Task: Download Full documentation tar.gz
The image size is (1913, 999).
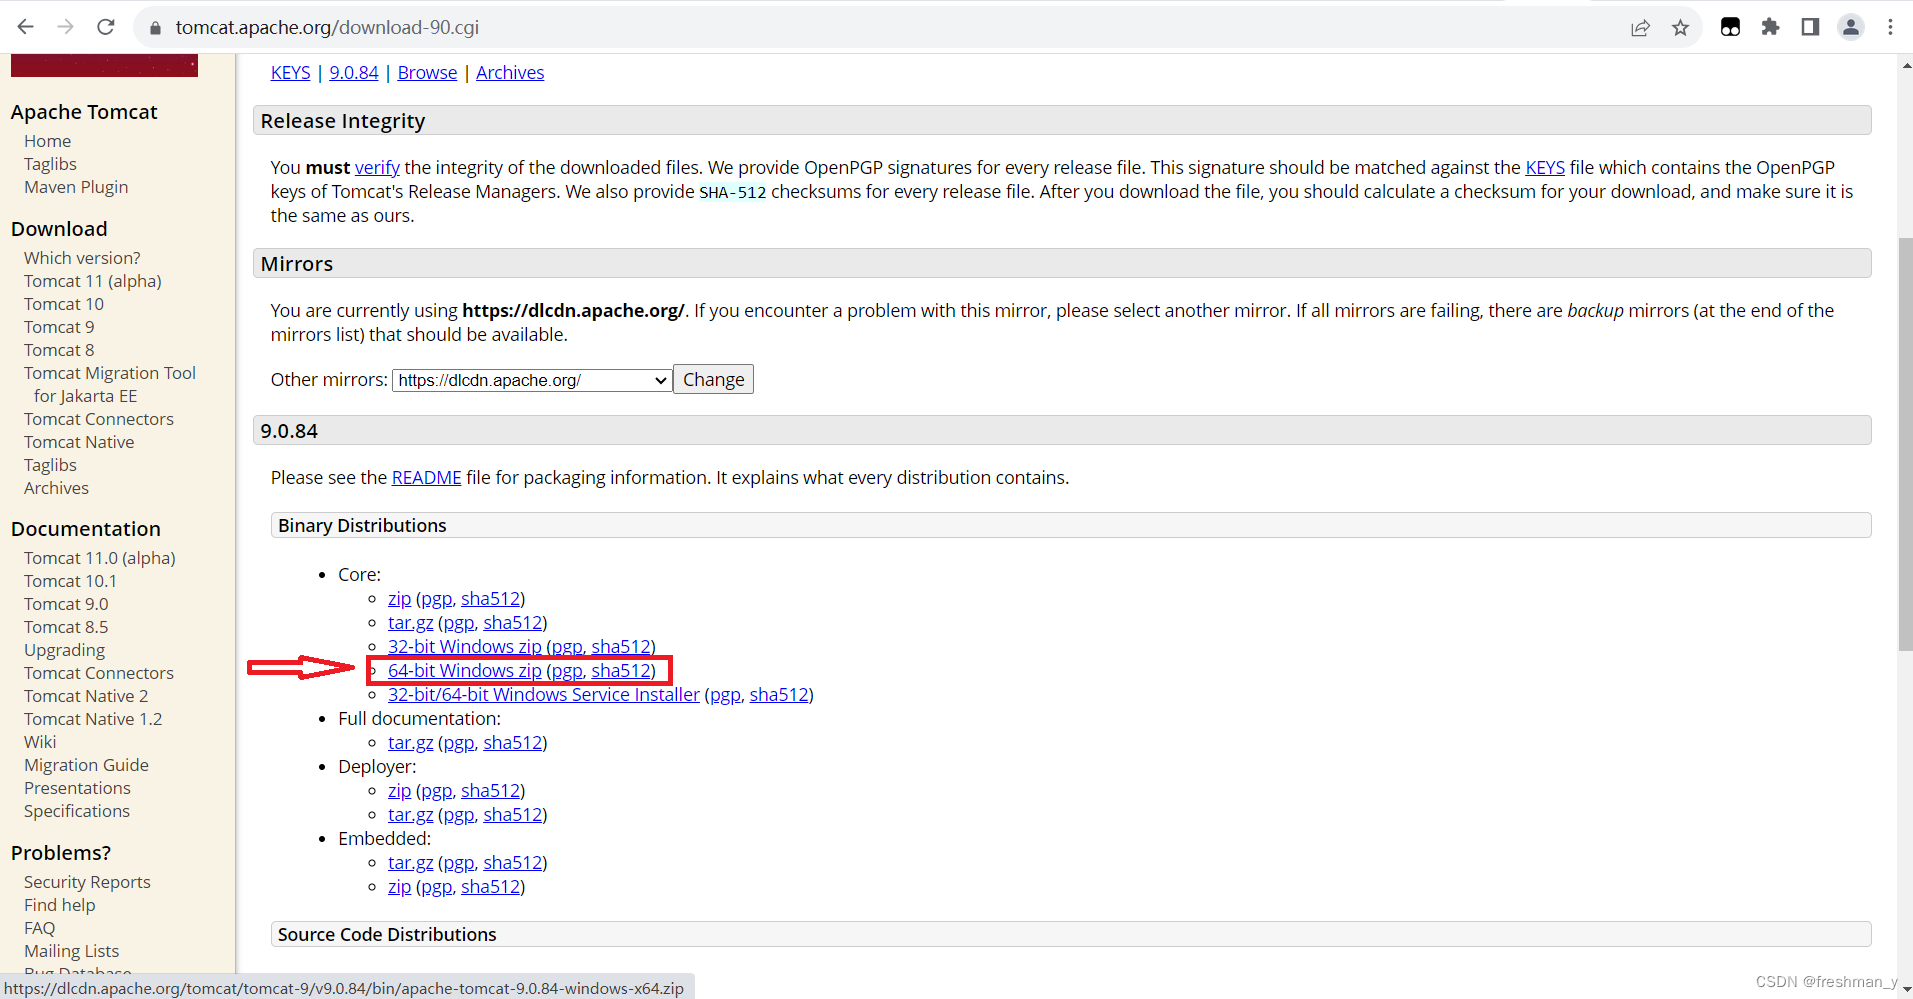Action: point(411,742)
